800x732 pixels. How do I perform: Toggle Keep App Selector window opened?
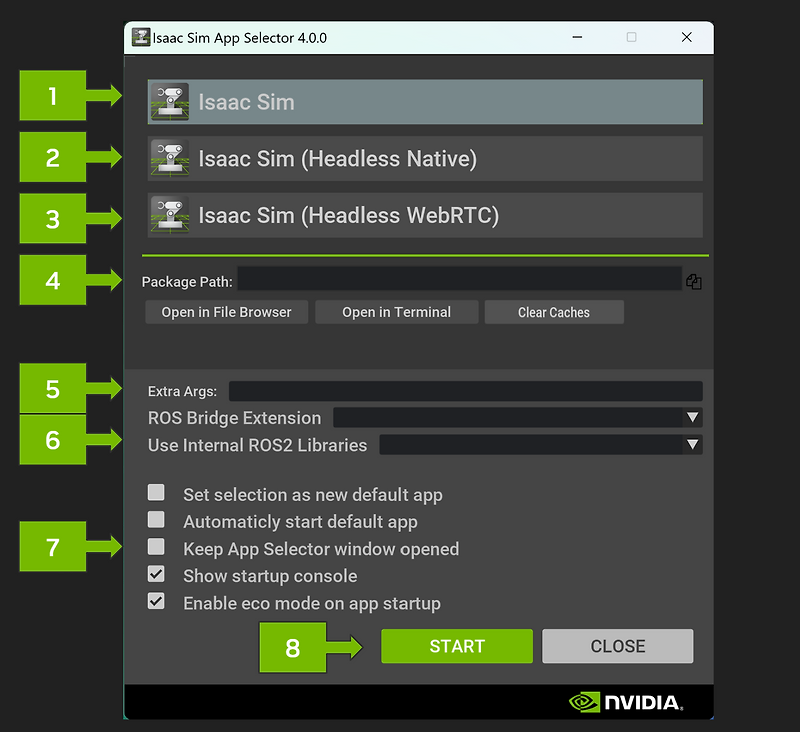pyautogui.click(x=156, y=547)
